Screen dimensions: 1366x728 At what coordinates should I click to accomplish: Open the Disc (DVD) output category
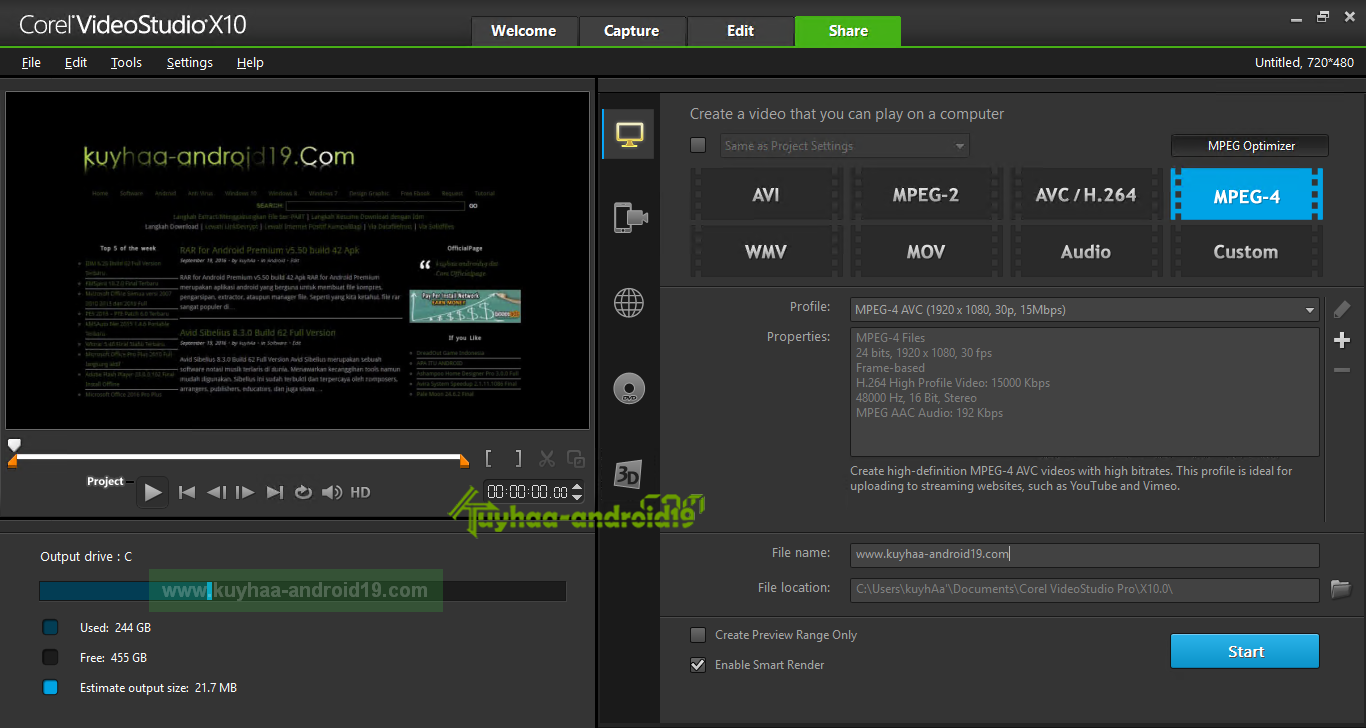[629, 388]
